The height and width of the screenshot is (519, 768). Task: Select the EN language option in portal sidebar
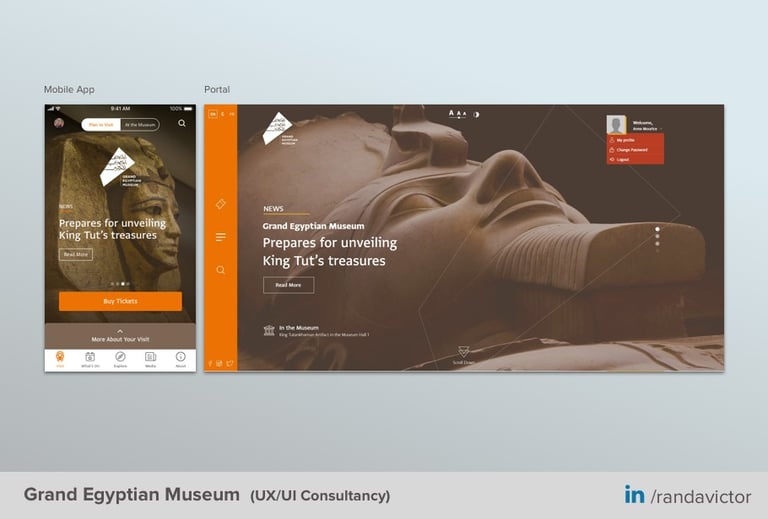click(x=213, y=114)
